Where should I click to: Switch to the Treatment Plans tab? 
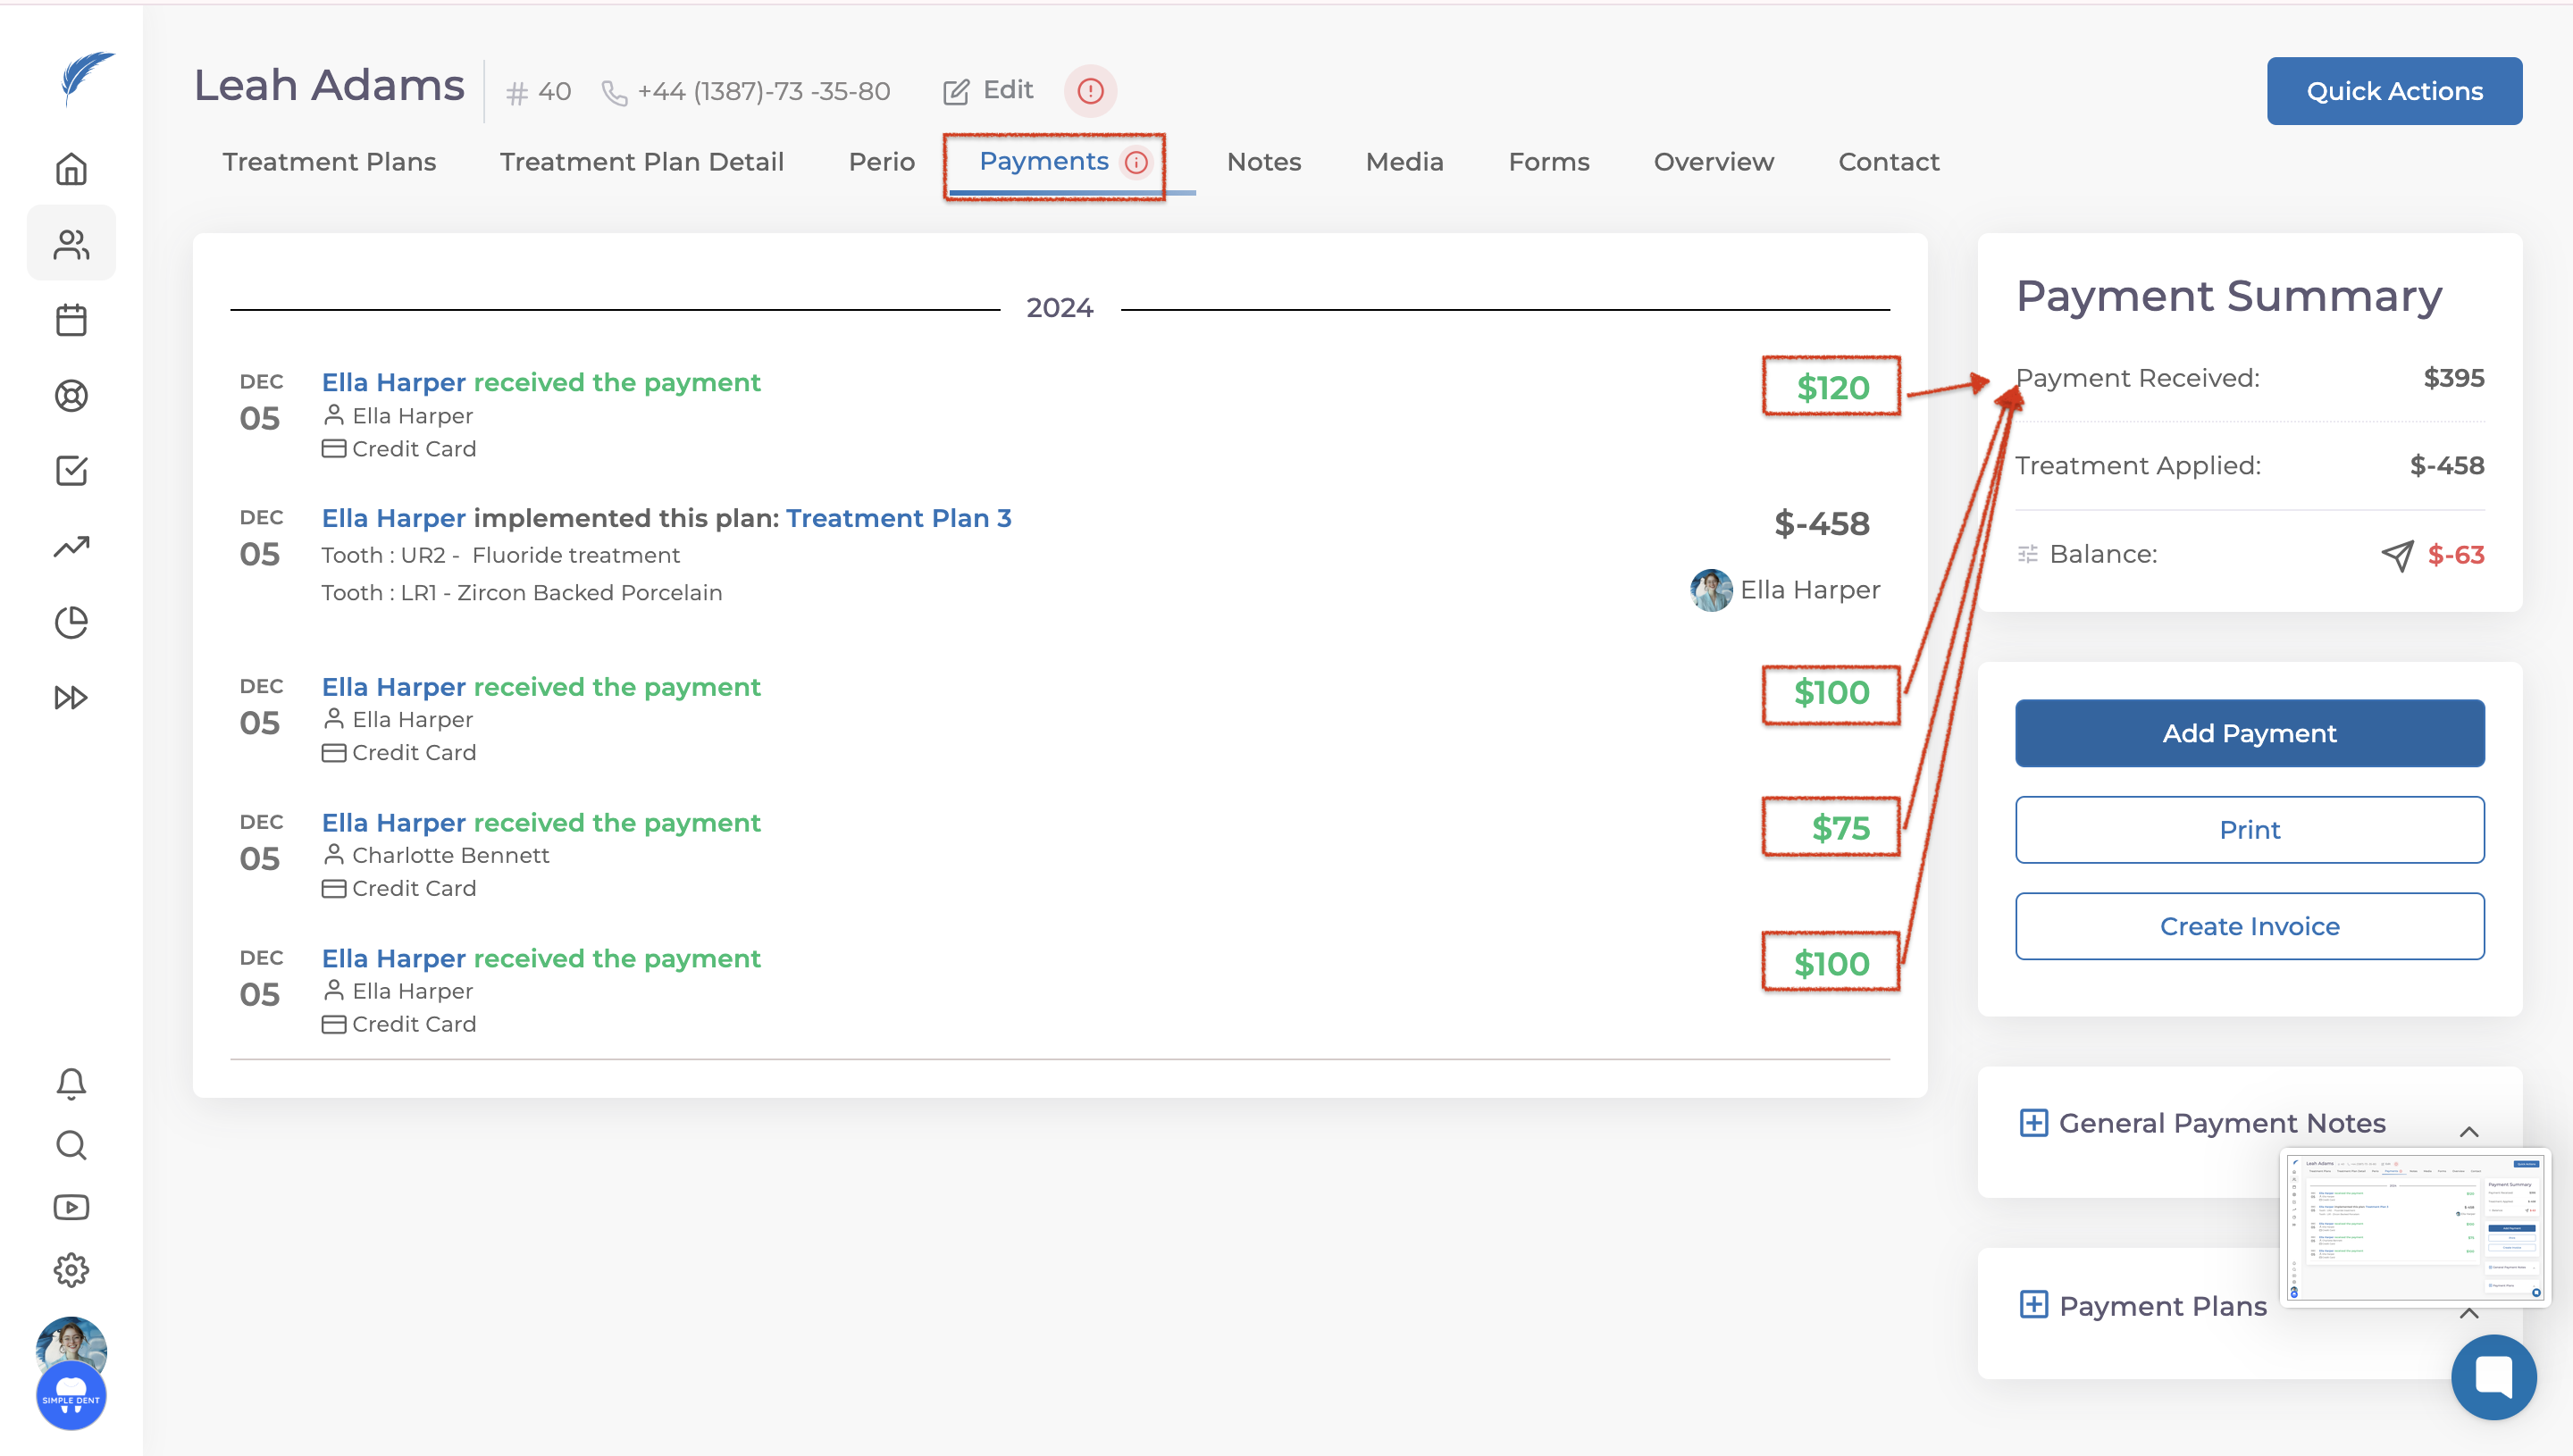(329, 162)
